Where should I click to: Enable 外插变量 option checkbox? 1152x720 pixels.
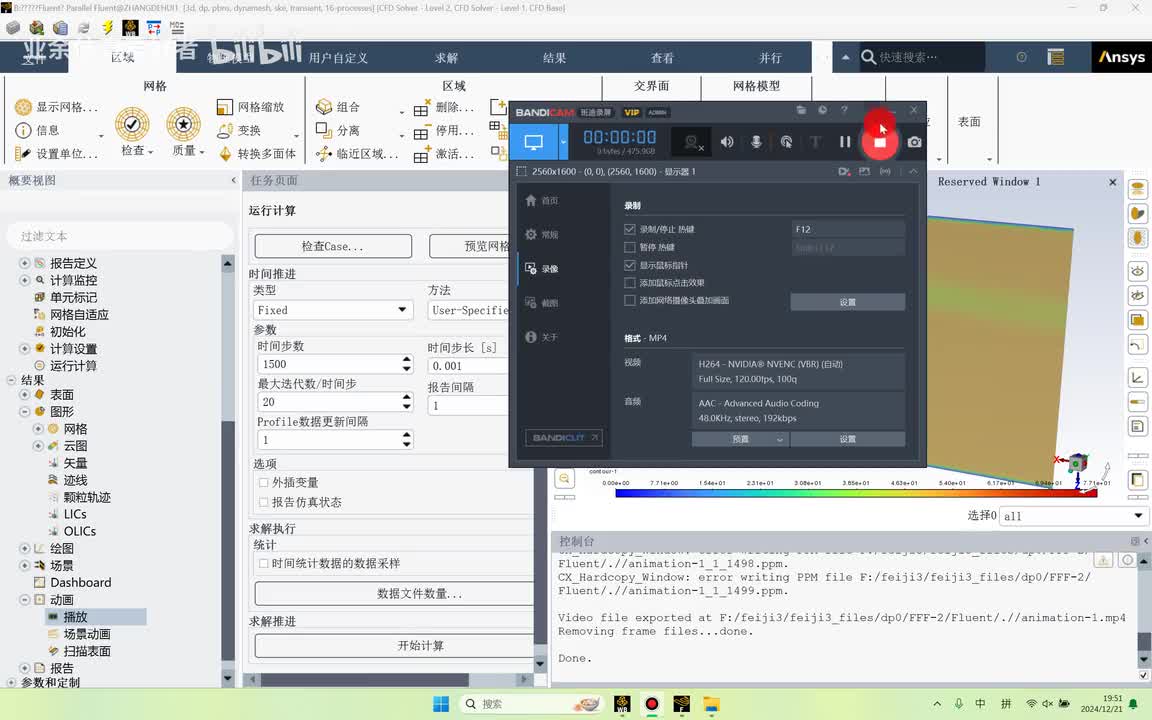click(x=263, y=483)
